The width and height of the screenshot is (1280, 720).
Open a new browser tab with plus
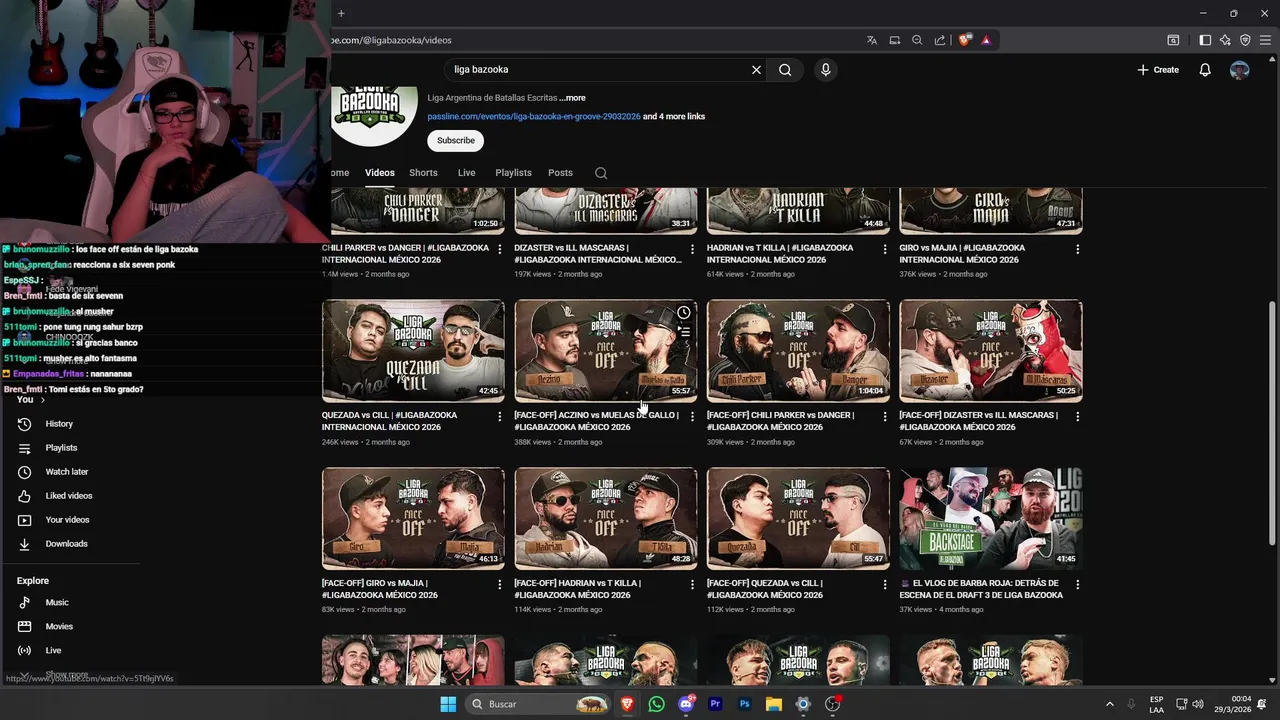(341, 13)
